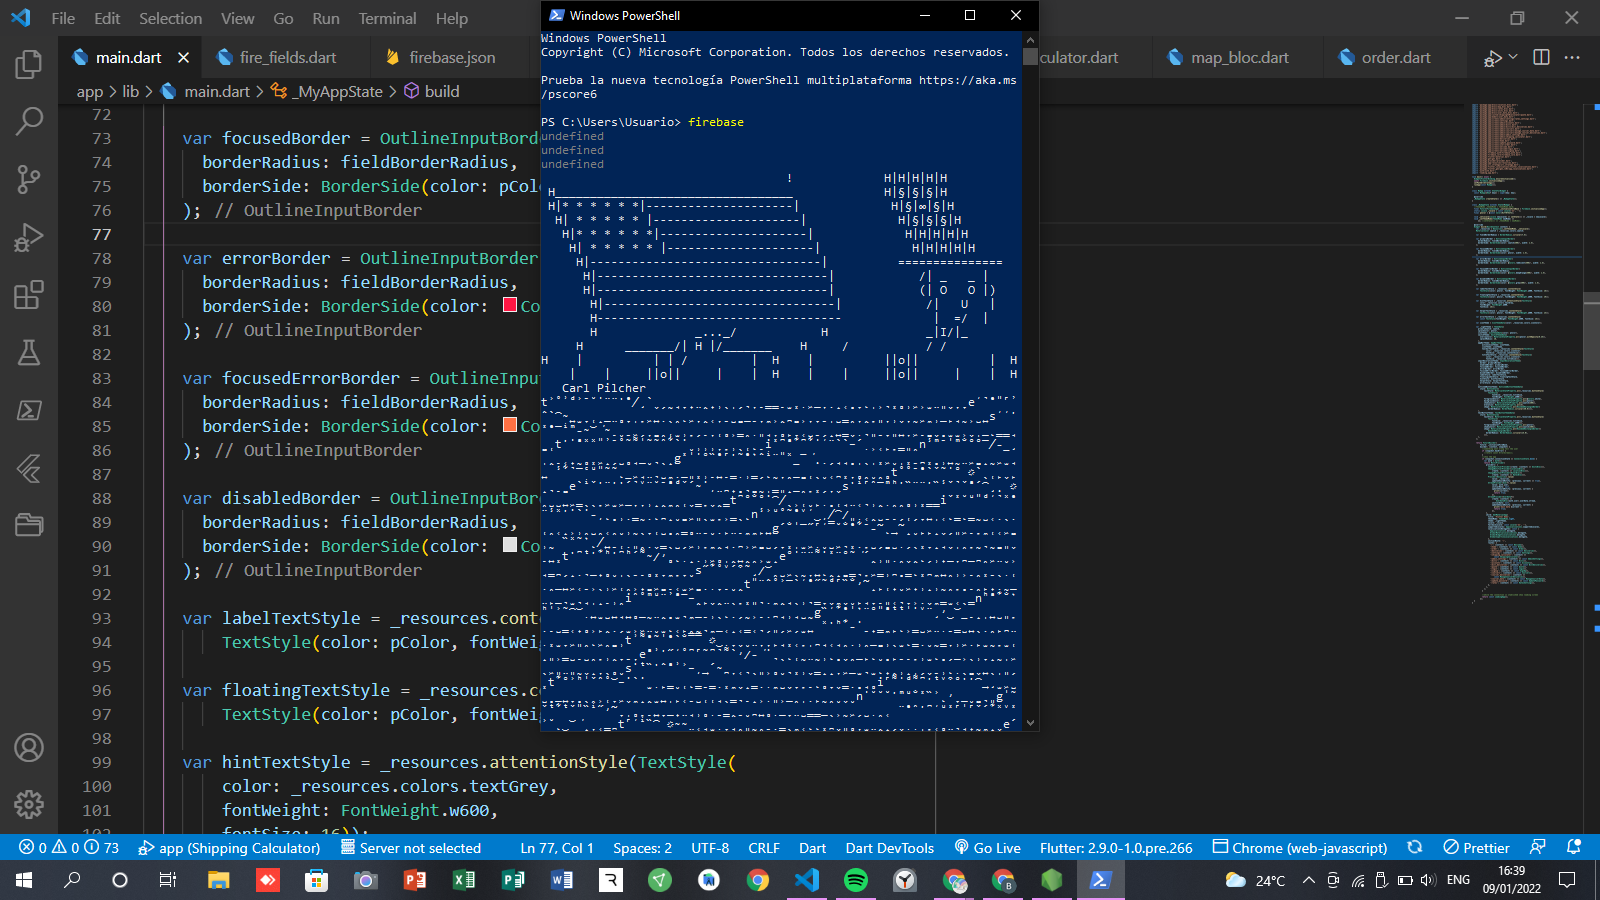Open Manage gear icon in activity bar

[x=29, y=804]
